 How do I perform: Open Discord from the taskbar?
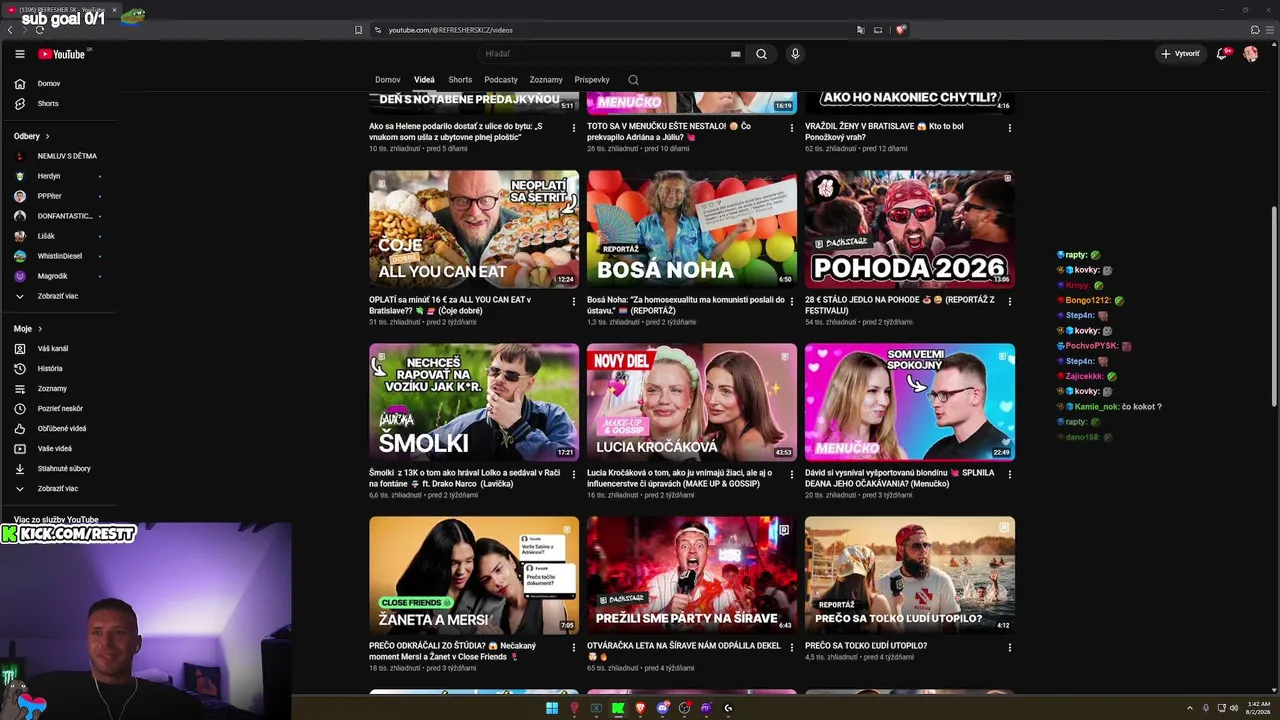pyautogui.click(x=662, y=708)
